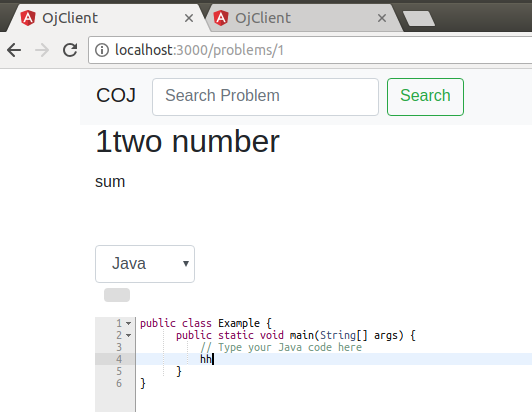
Task: Click the browser back arrow
Action: pos(14,50)
